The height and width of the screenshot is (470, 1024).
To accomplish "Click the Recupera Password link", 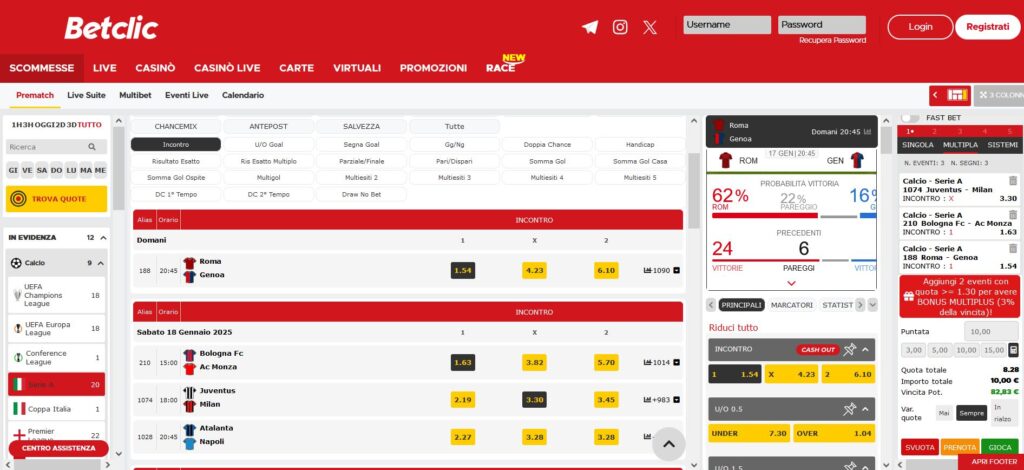I will pyautogui.click(x=832, y=40).
